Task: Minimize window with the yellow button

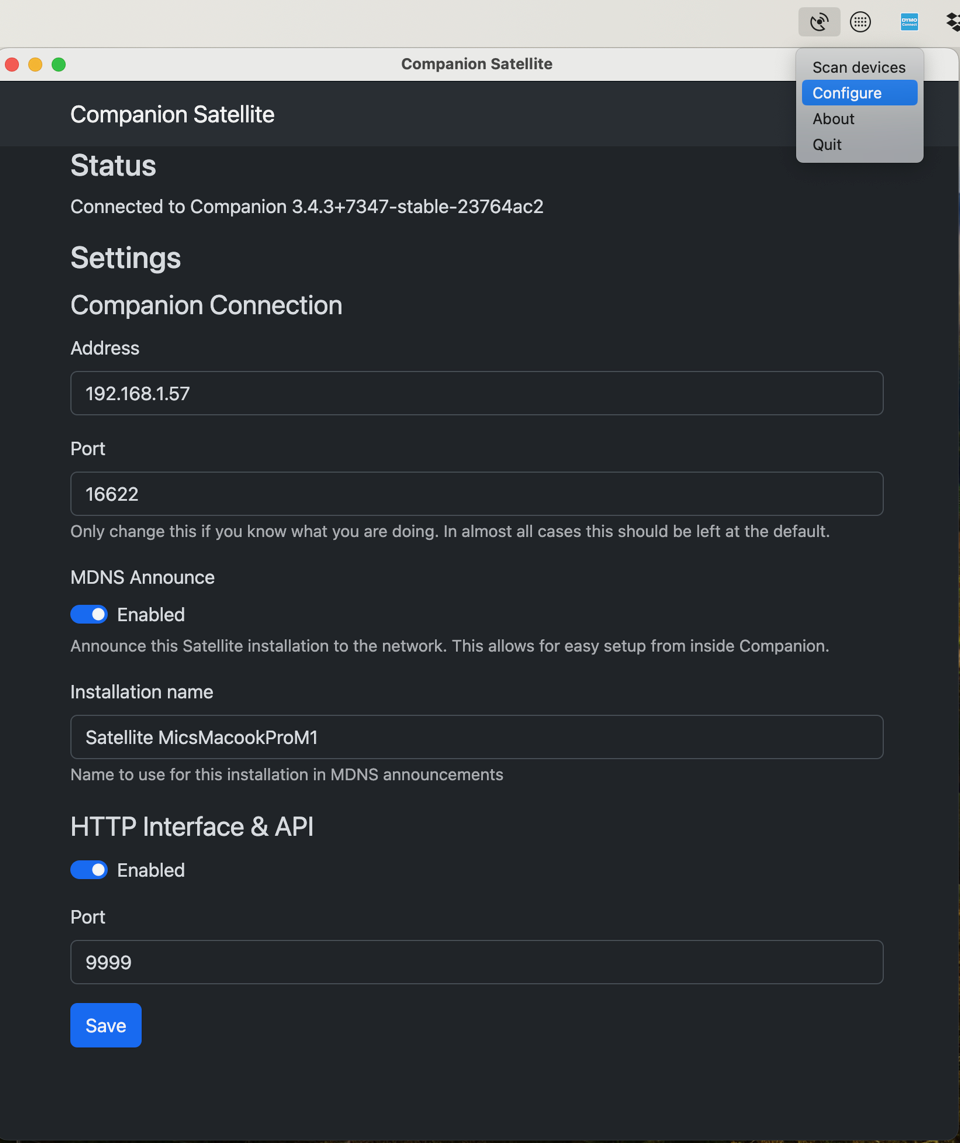Action: click(35, 64)
